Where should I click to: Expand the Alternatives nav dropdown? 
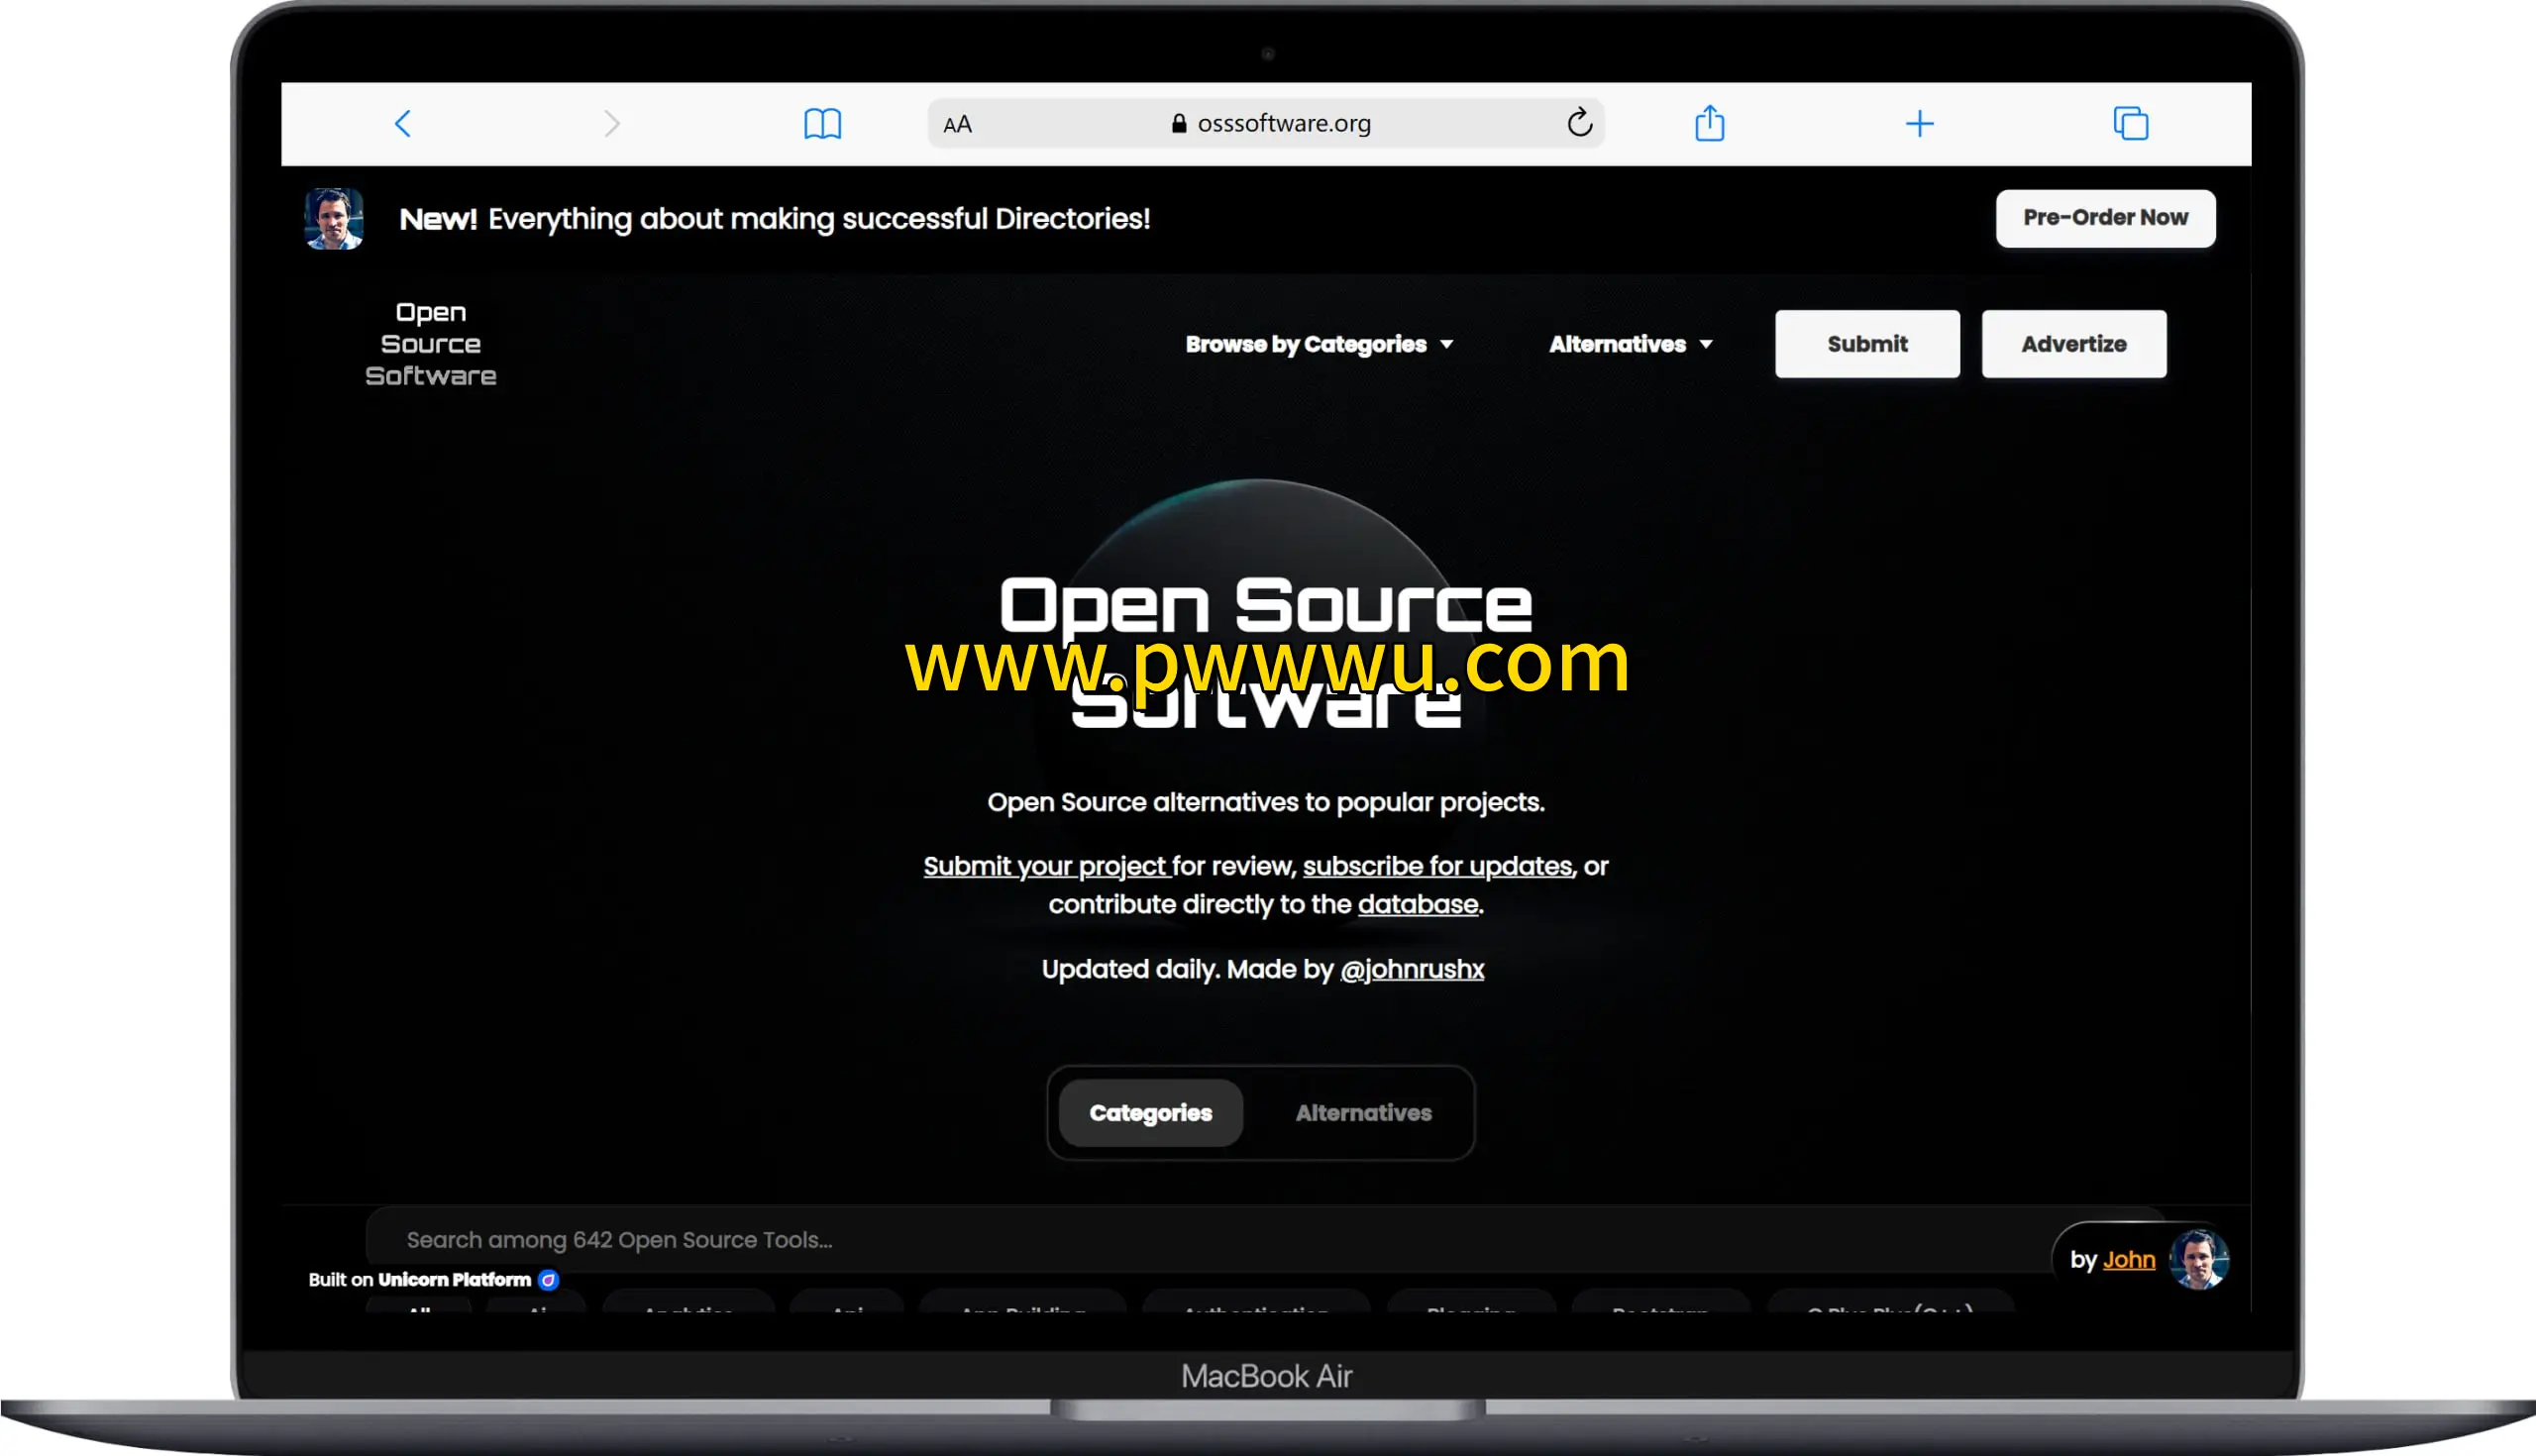coord(1630,344)
